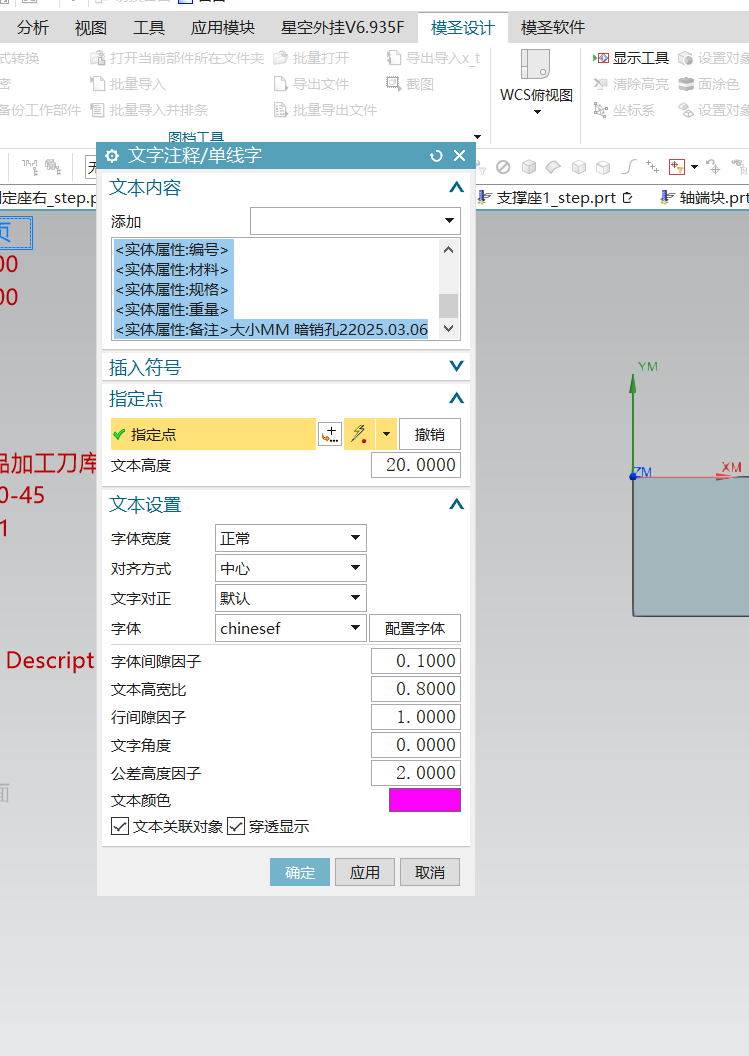This screenshot has height=1056, width=749.
Task: Click the 批量导入 icon
Action: pos(98,84)
